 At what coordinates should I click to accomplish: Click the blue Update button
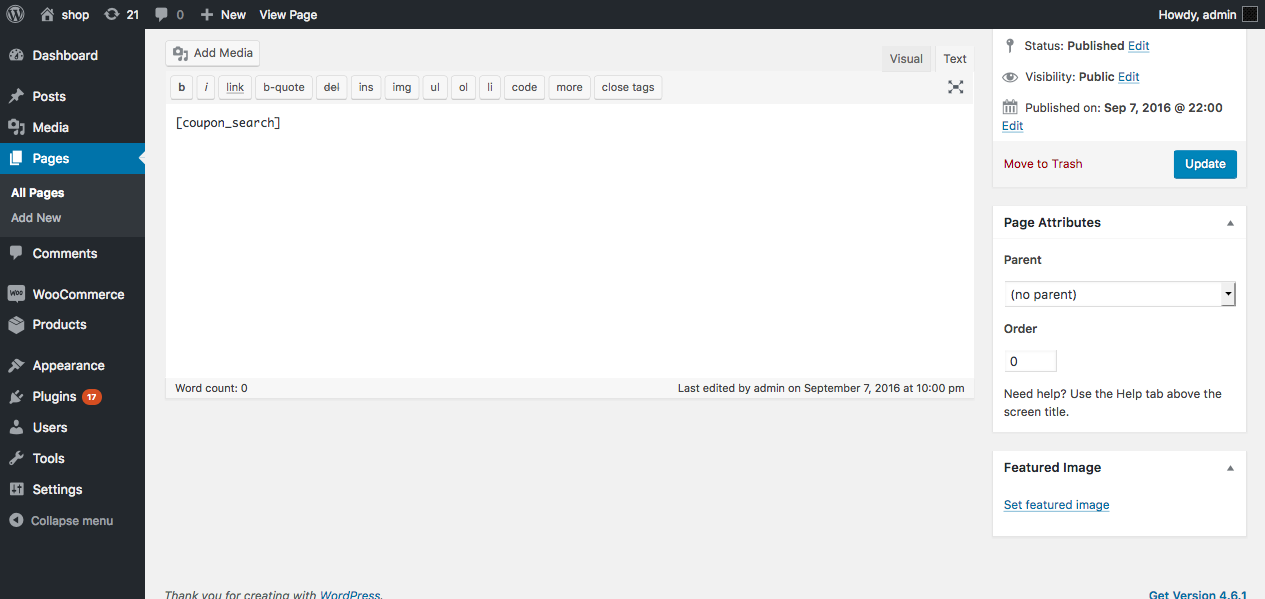pos(1205,164)
